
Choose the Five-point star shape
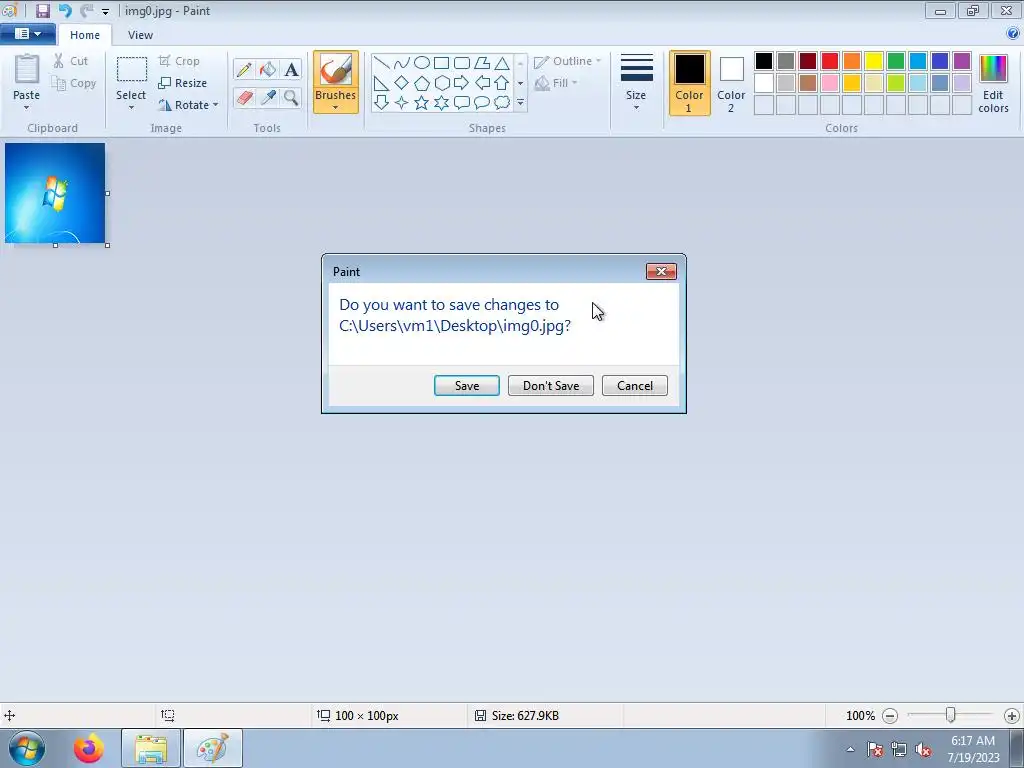422,103
